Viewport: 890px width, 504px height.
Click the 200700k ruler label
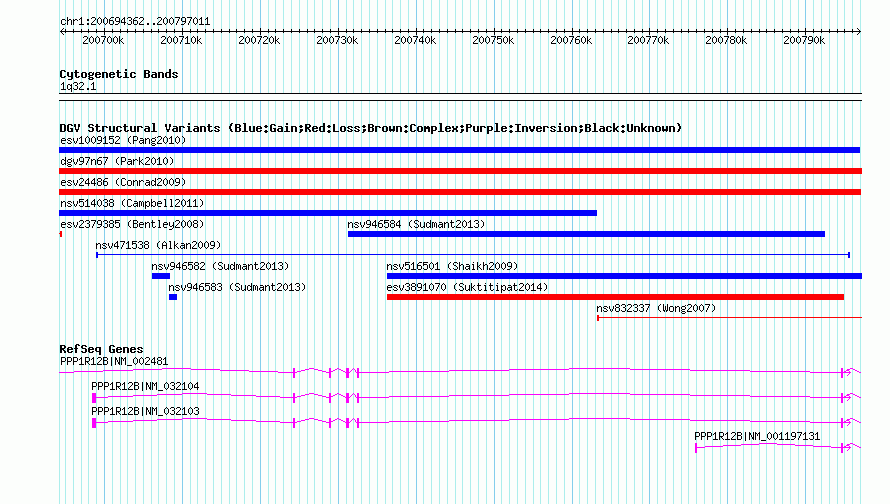pos(103,40)
